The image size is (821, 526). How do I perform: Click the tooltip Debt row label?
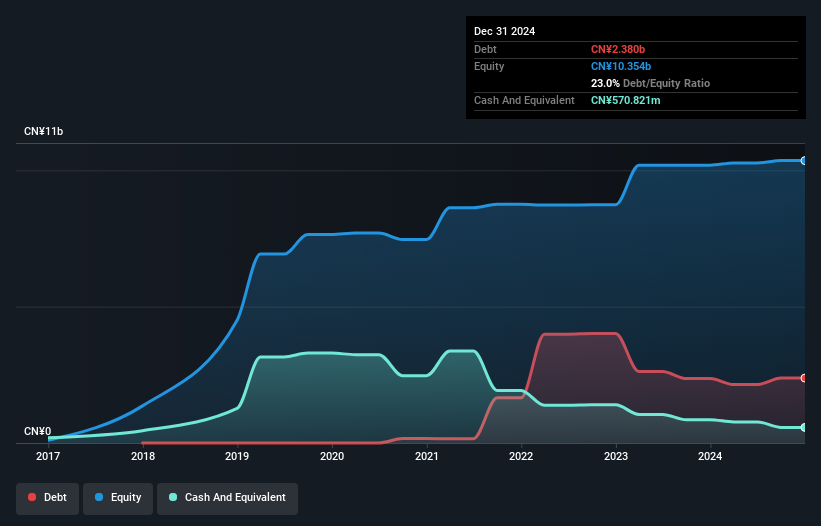(x=485, y=49)
